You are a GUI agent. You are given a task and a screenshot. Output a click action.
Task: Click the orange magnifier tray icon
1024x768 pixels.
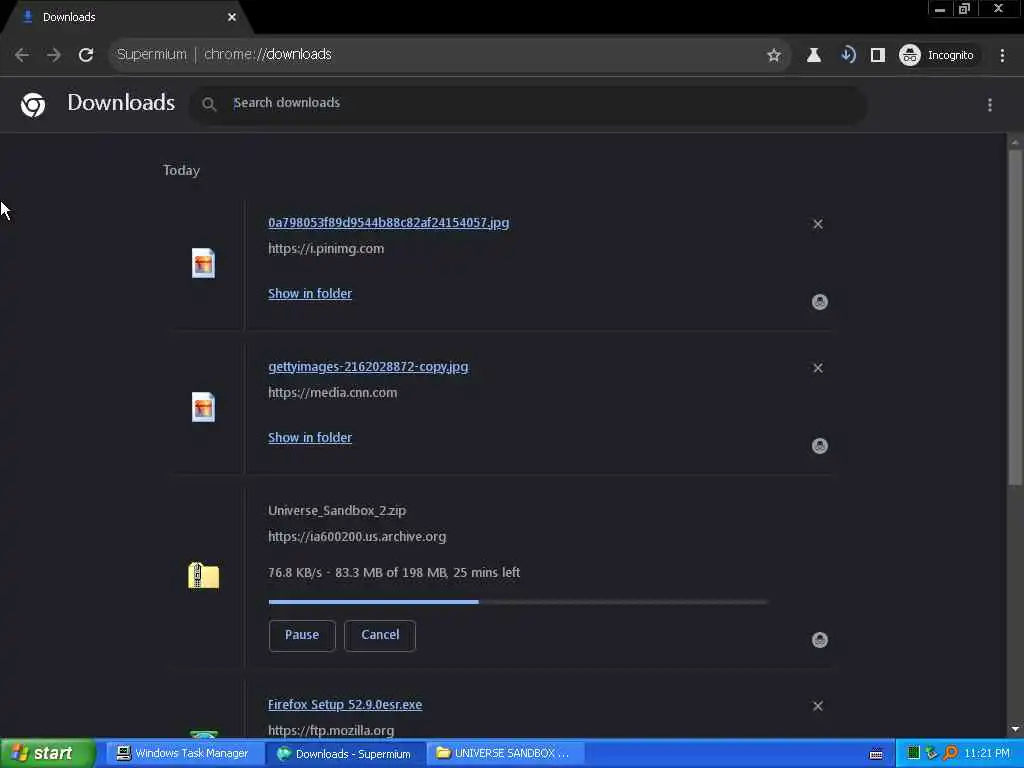tap(951, 754)
